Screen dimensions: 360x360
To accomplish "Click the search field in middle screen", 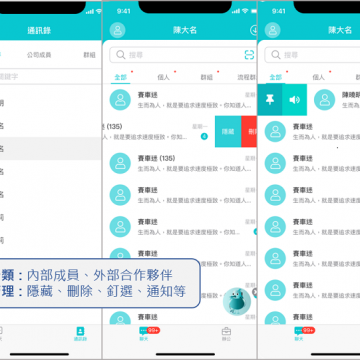I will 183,55.
